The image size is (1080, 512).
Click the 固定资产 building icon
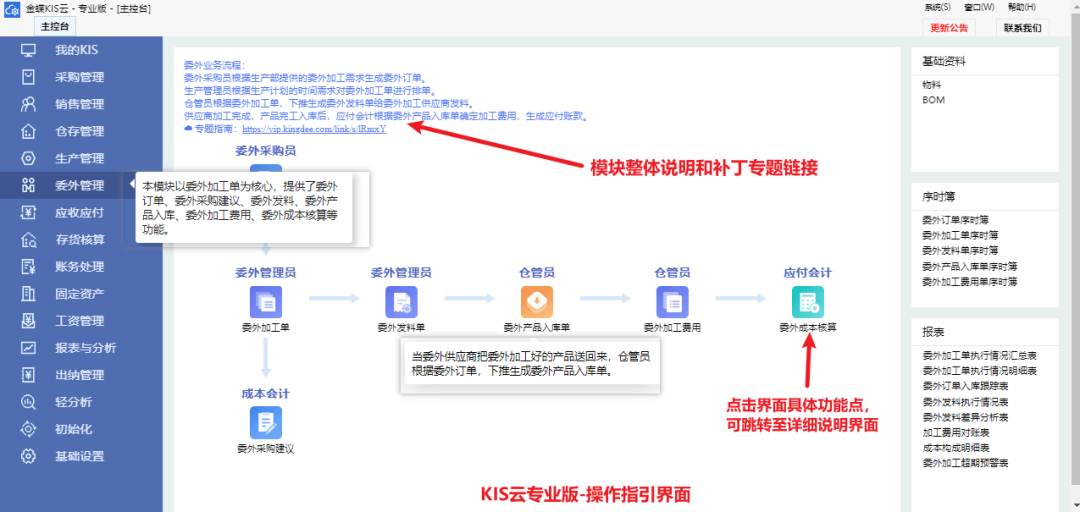coord(28,294)
